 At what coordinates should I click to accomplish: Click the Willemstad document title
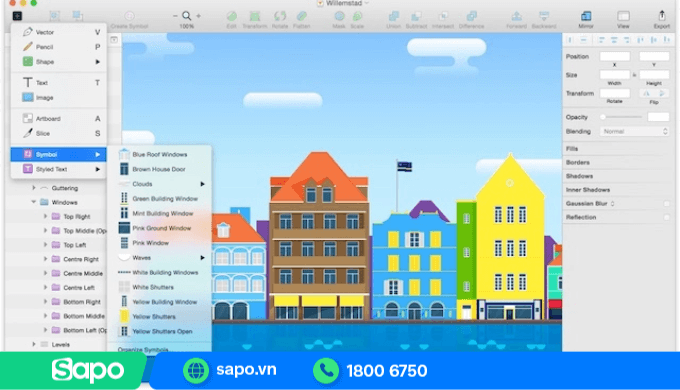tap(344, 3)
